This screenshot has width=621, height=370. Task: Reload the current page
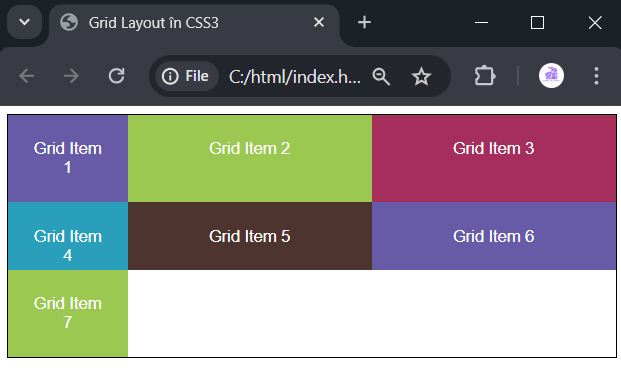pos(116,76)
